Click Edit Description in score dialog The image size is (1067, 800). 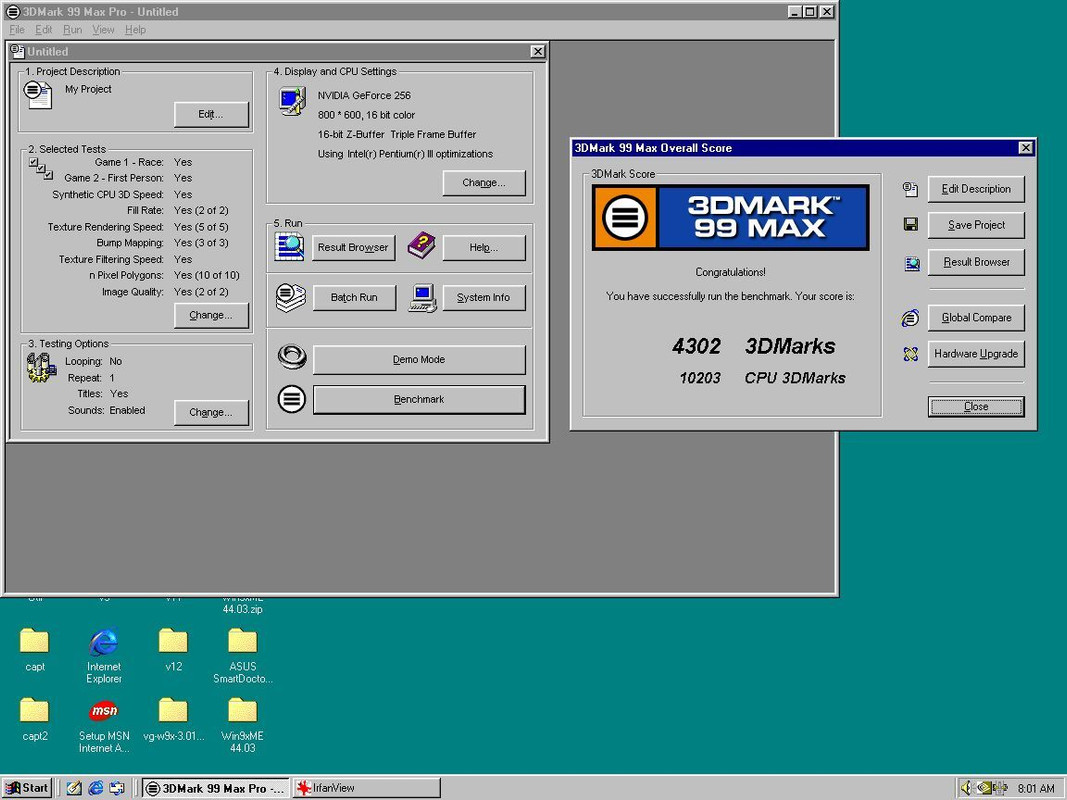(976, 189)
